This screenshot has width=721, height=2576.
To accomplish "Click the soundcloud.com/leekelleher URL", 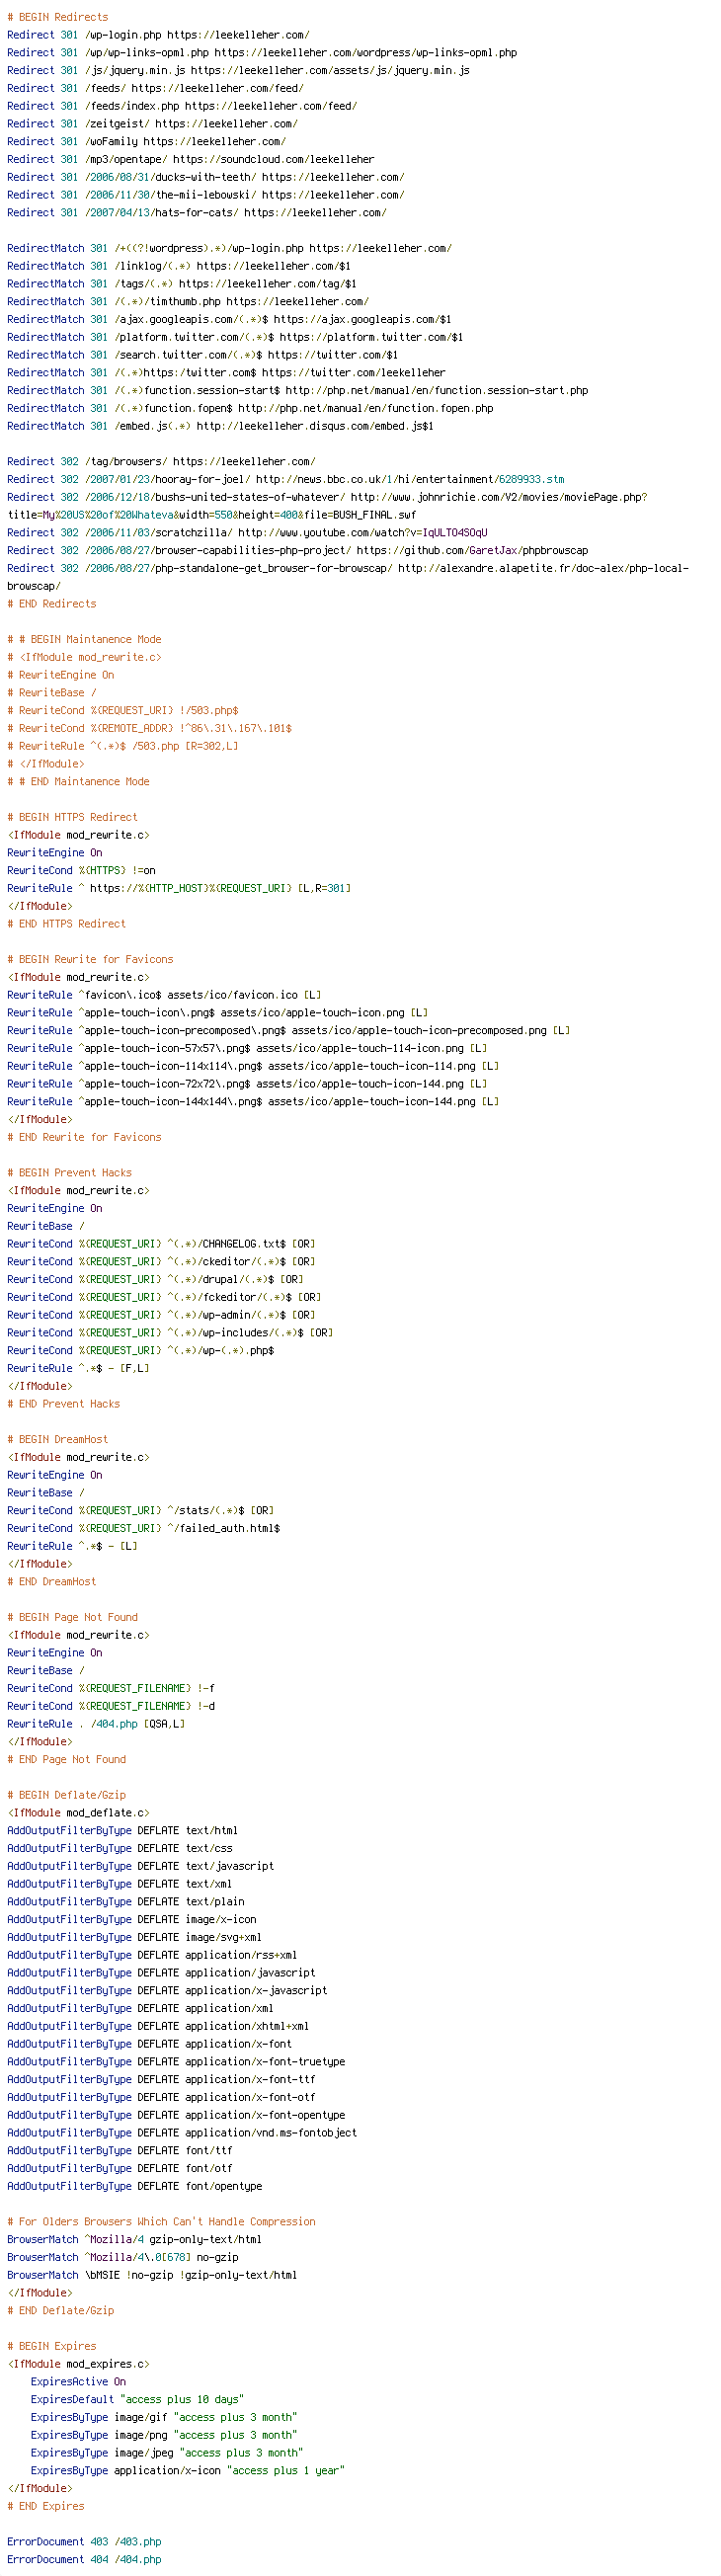I will (274, 160).
